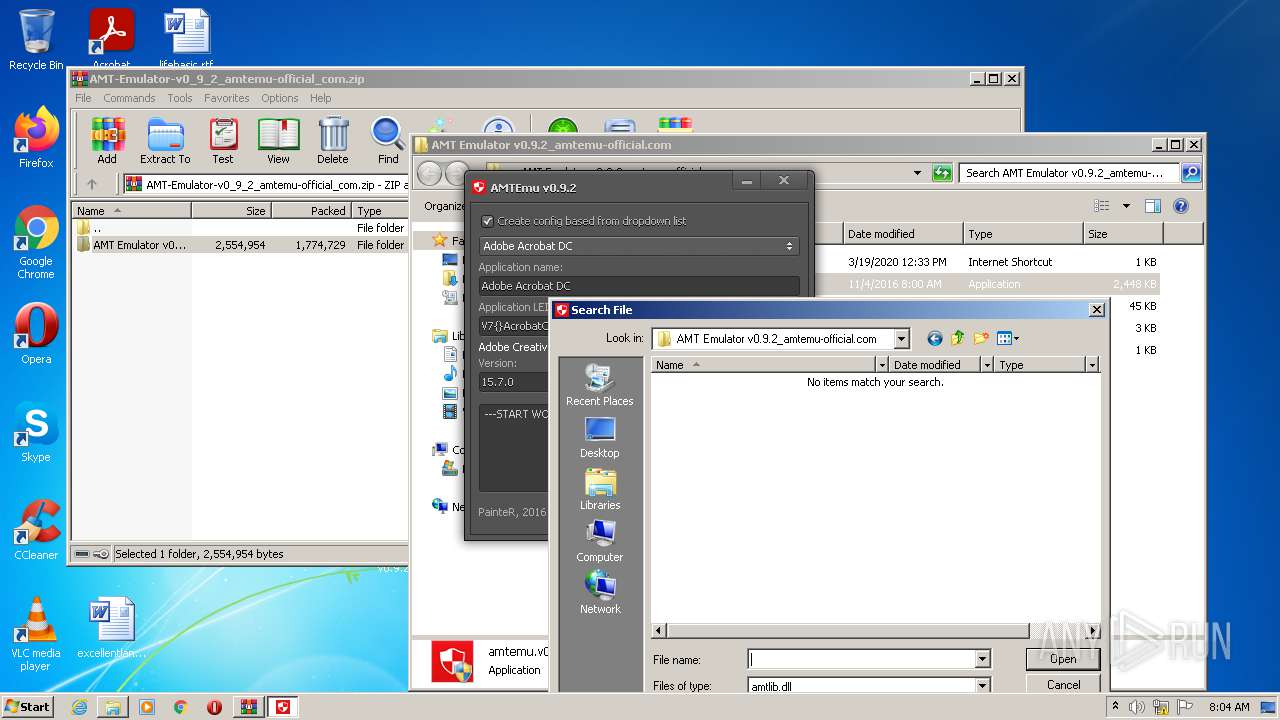
Task: Click Explorer search box
Action: tap(1069, 173)
